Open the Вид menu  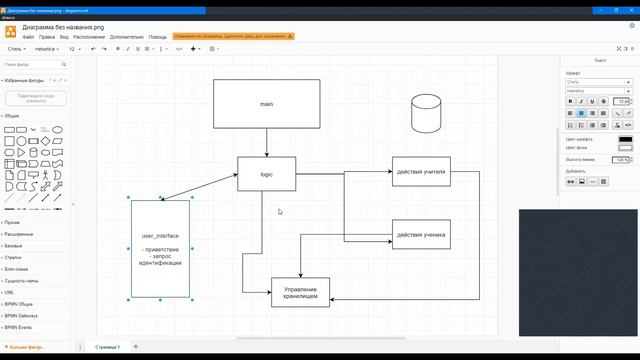pyautogui.click(x=64, y=37)
